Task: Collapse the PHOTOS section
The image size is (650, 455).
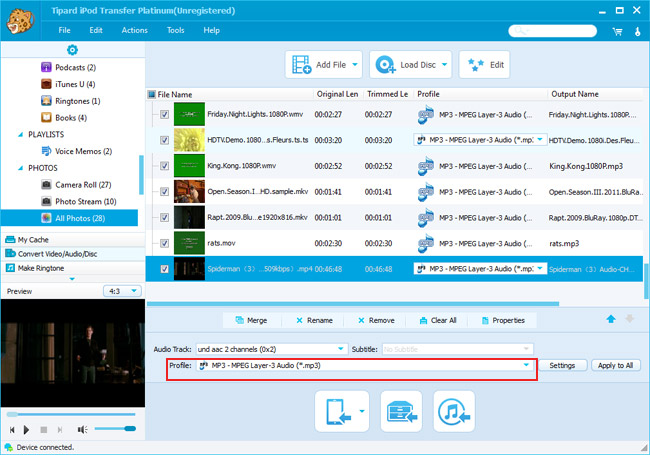Action: (x=20, y=168)
